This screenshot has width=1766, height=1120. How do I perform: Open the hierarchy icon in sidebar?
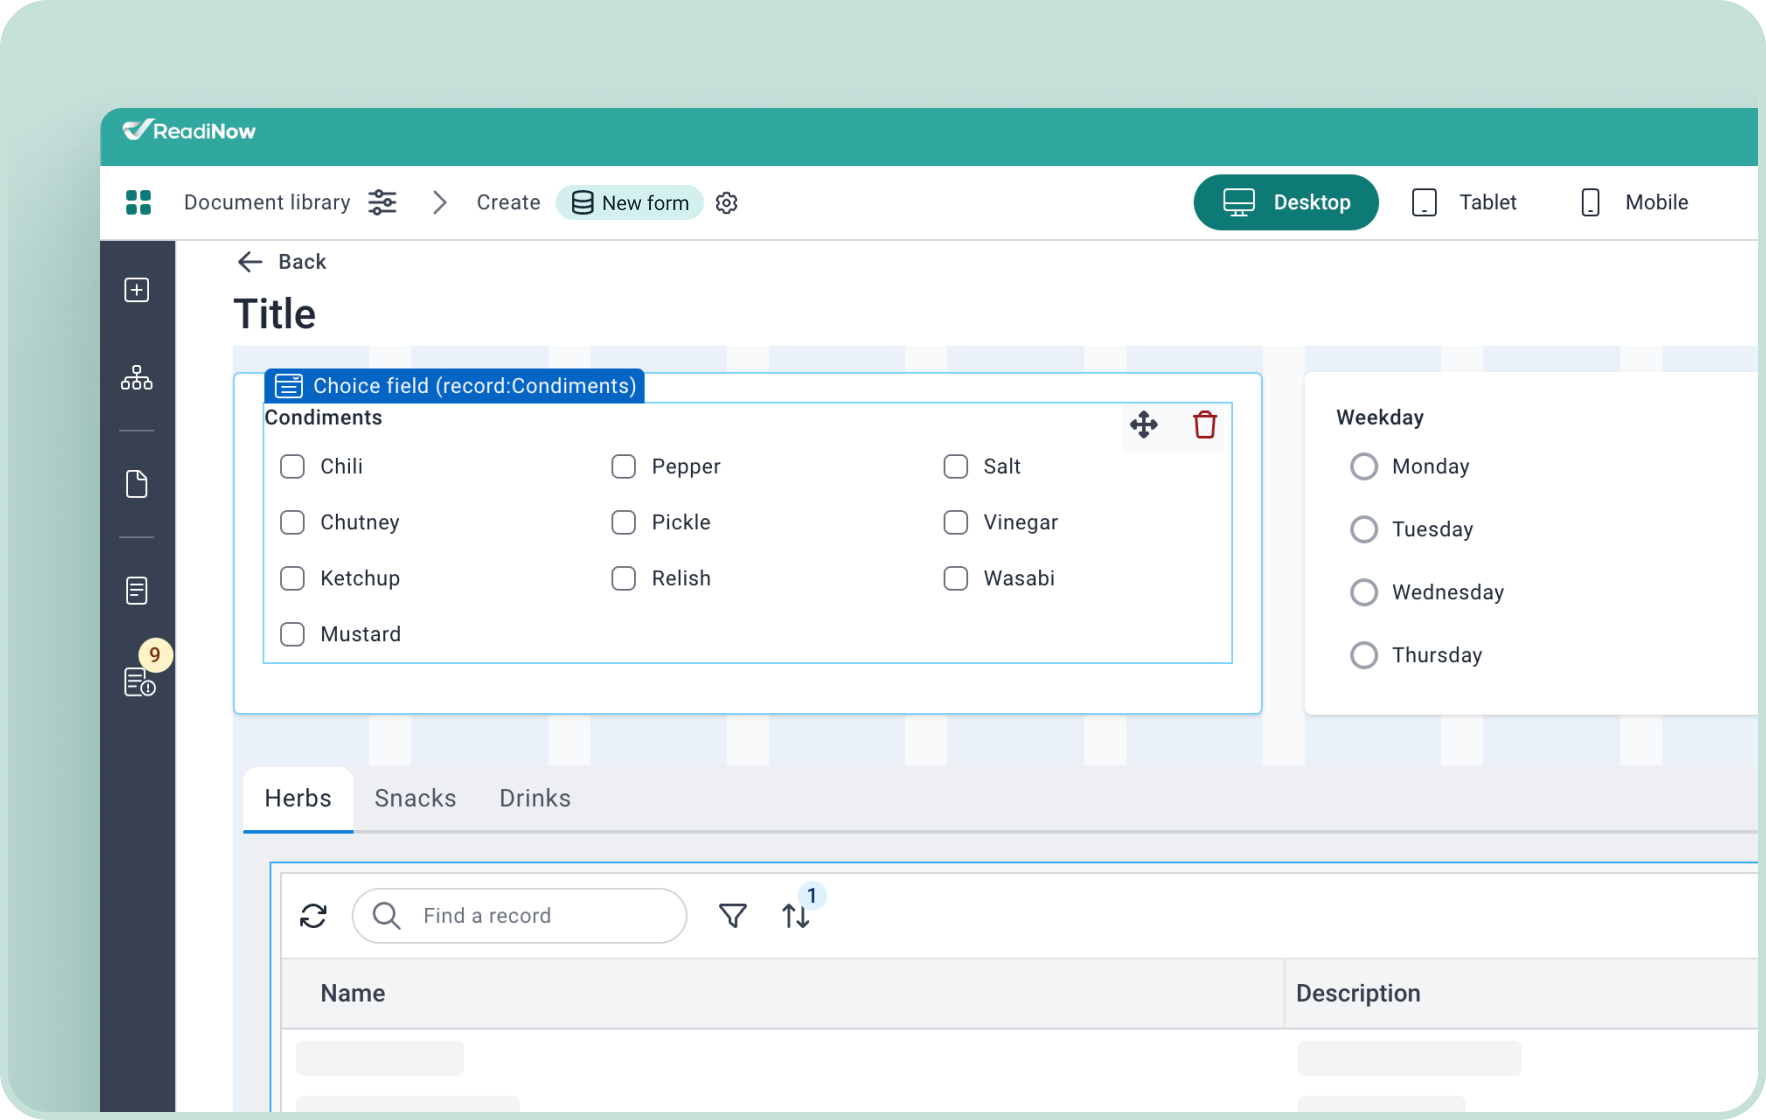point(137,378)
